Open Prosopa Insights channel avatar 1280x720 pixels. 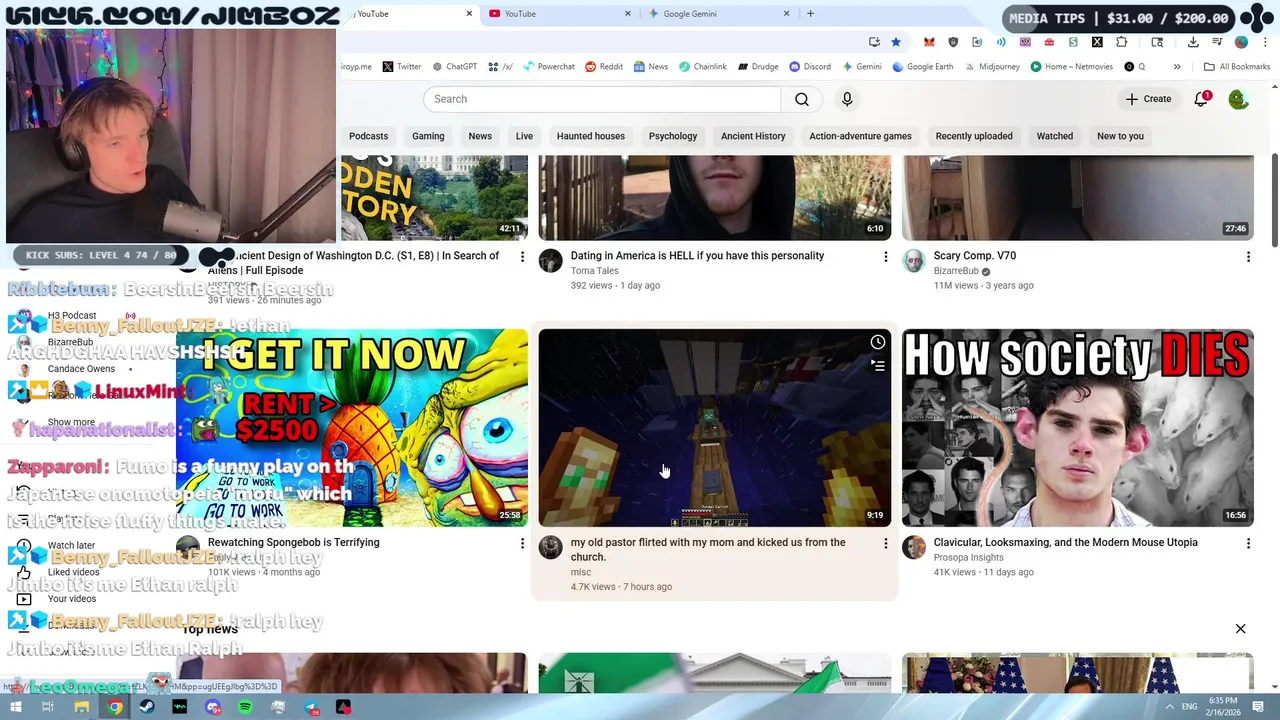click(x=914, y=548)
